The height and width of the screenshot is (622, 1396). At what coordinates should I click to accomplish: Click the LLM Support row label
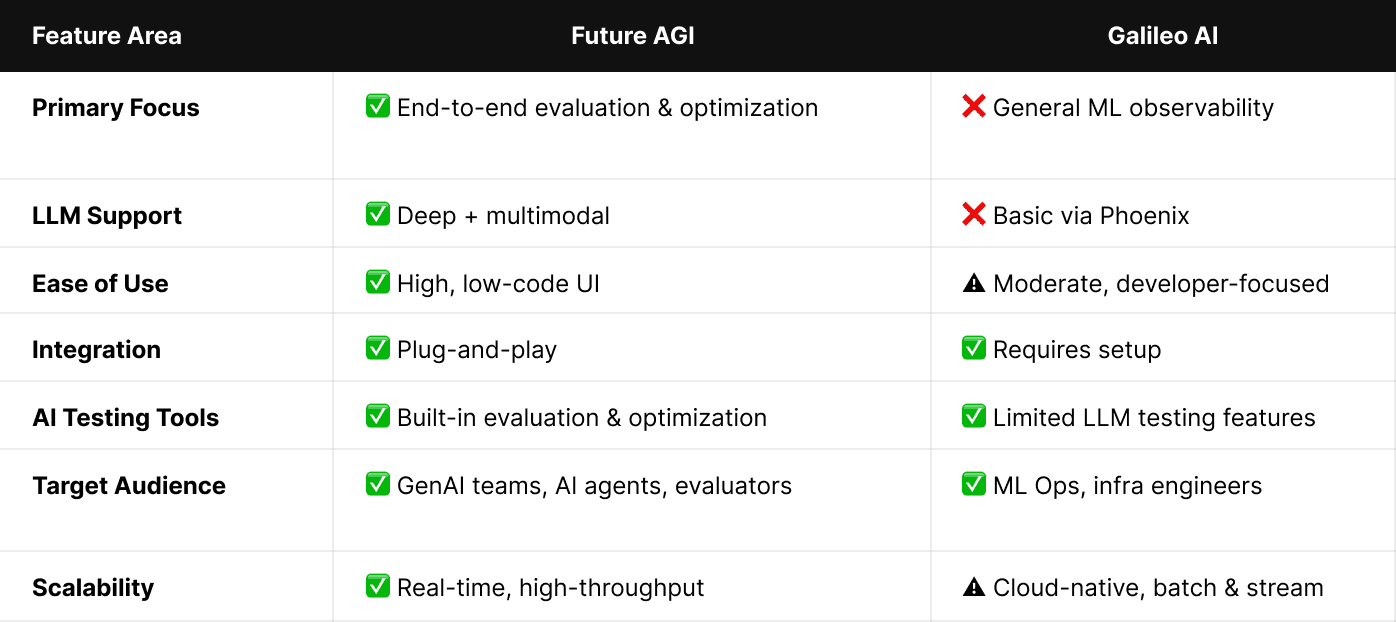107,216
